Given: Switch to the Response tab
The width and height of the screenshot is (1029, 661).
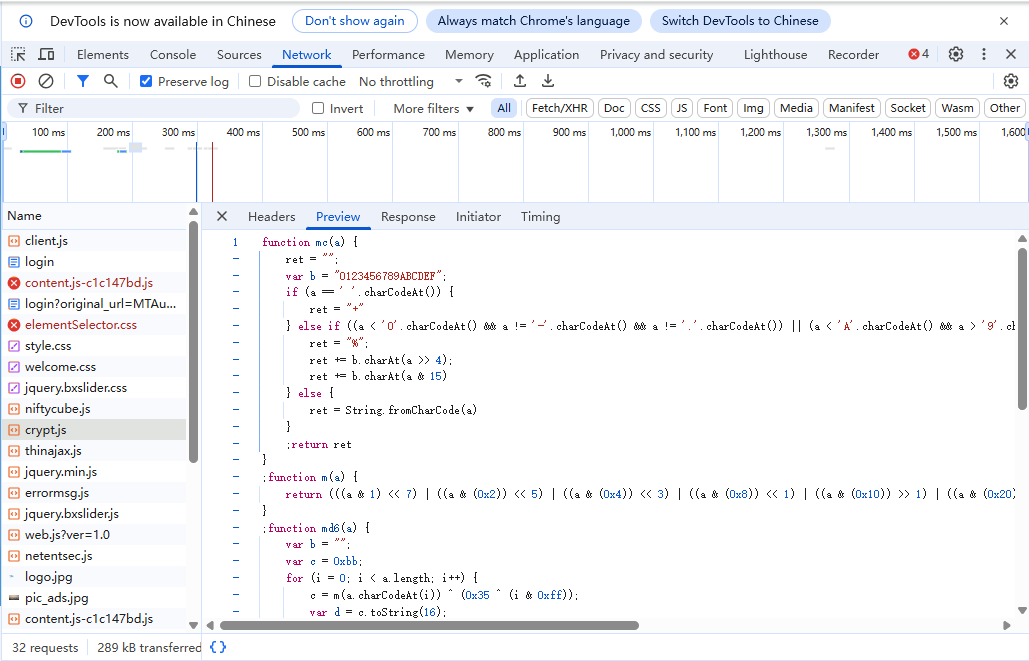Looking at the screenshot, I should [x=408, y=216].
